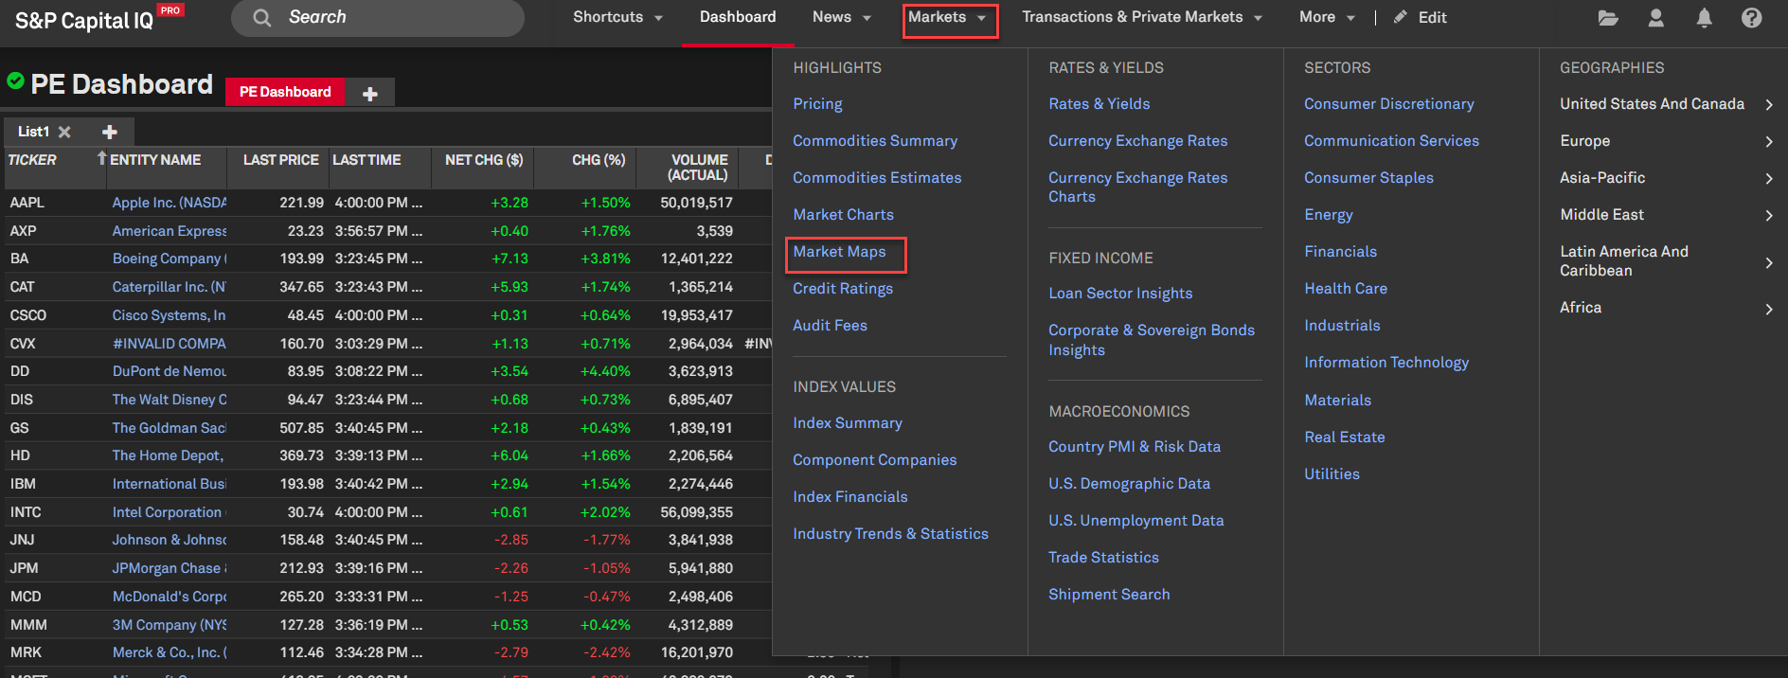Open Currency Exchange Rates link
Screen dimensions: 1788x678
1137,141
